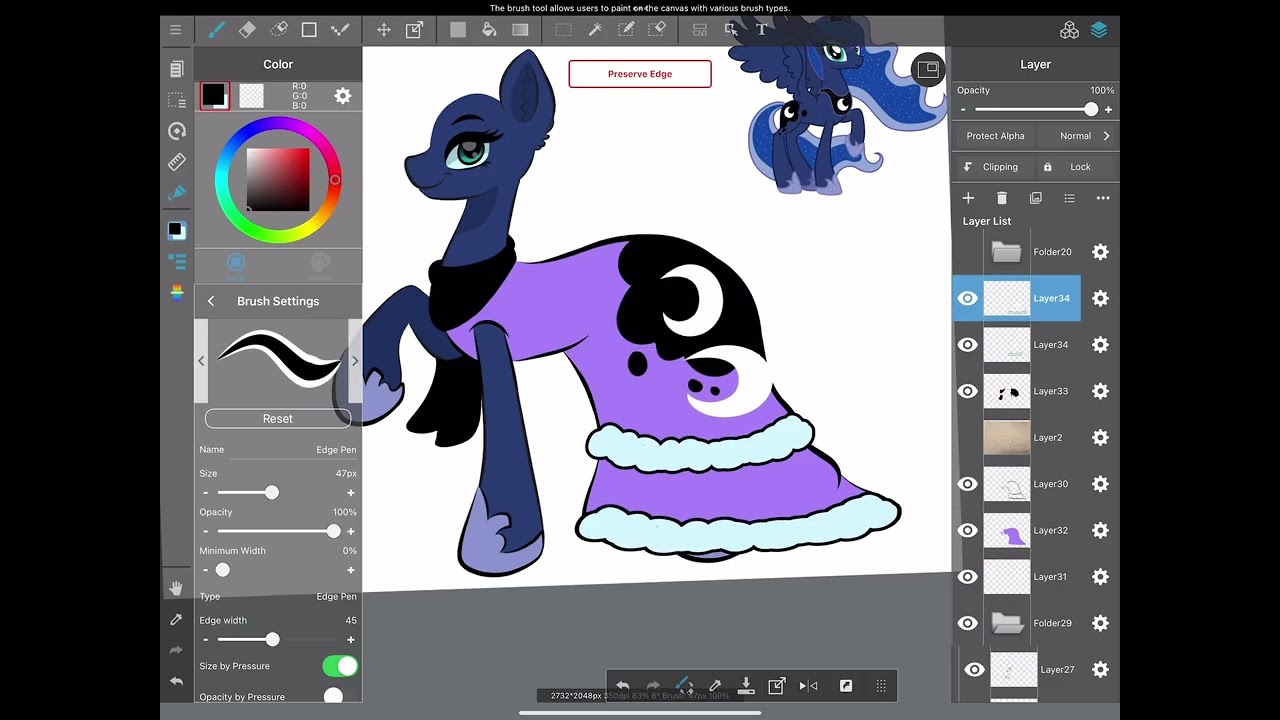1280x720 pixels.
Task: Open layer more options ellipsis
Action: (x=1103, y=198)
